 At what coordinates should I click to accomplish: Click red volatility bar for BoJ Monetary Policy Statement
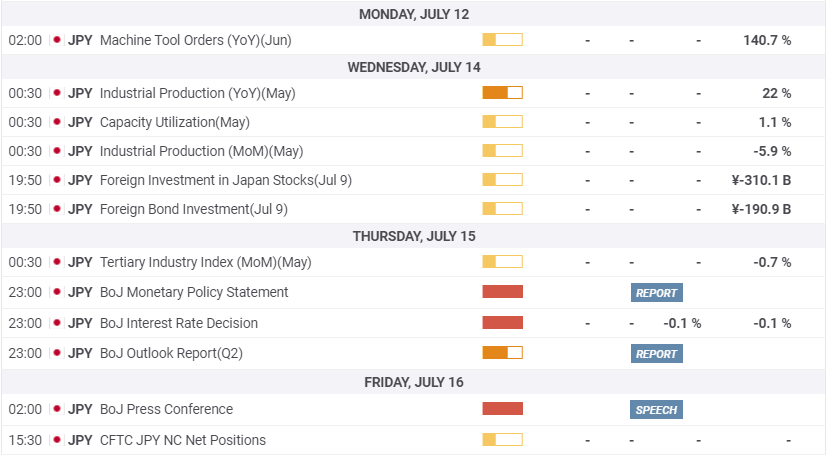502,292
